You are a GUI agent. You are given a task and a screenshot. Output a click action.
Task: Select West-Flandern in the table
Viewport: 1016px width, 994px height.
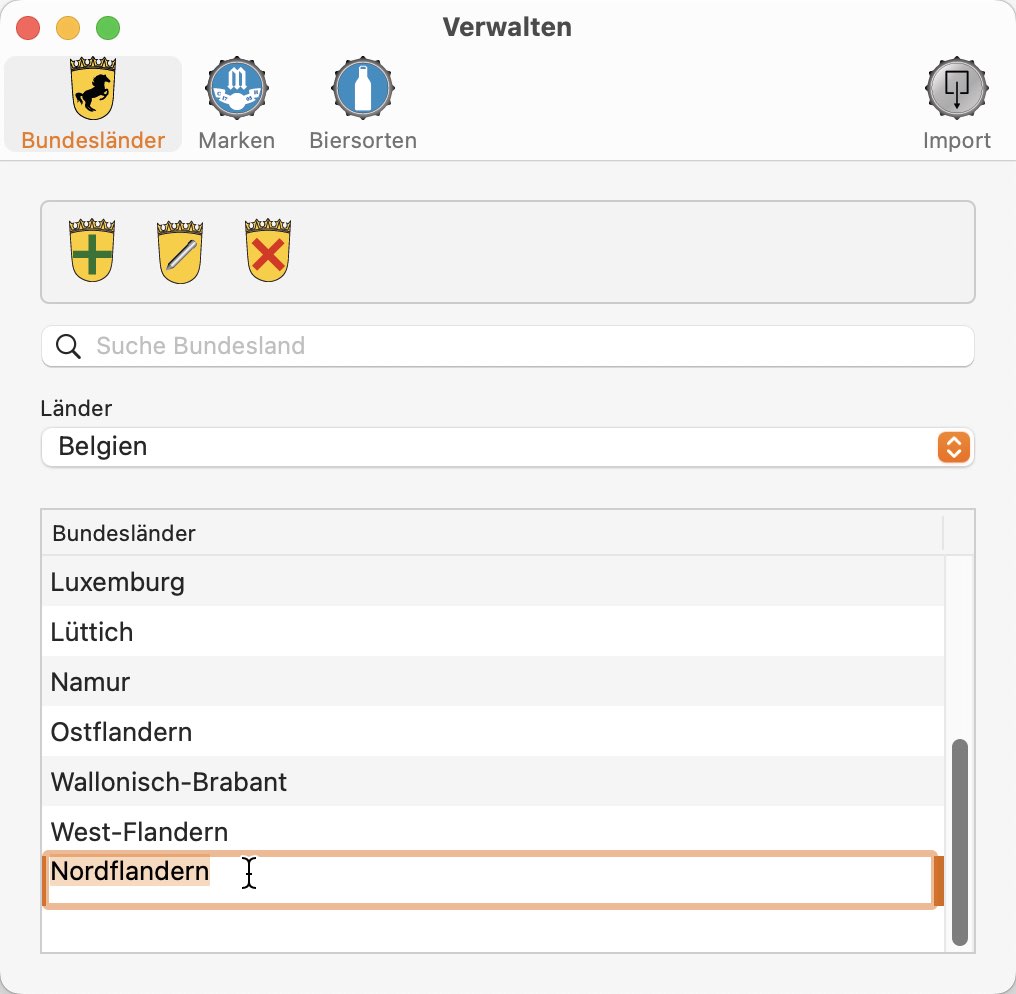click(492, 831)
